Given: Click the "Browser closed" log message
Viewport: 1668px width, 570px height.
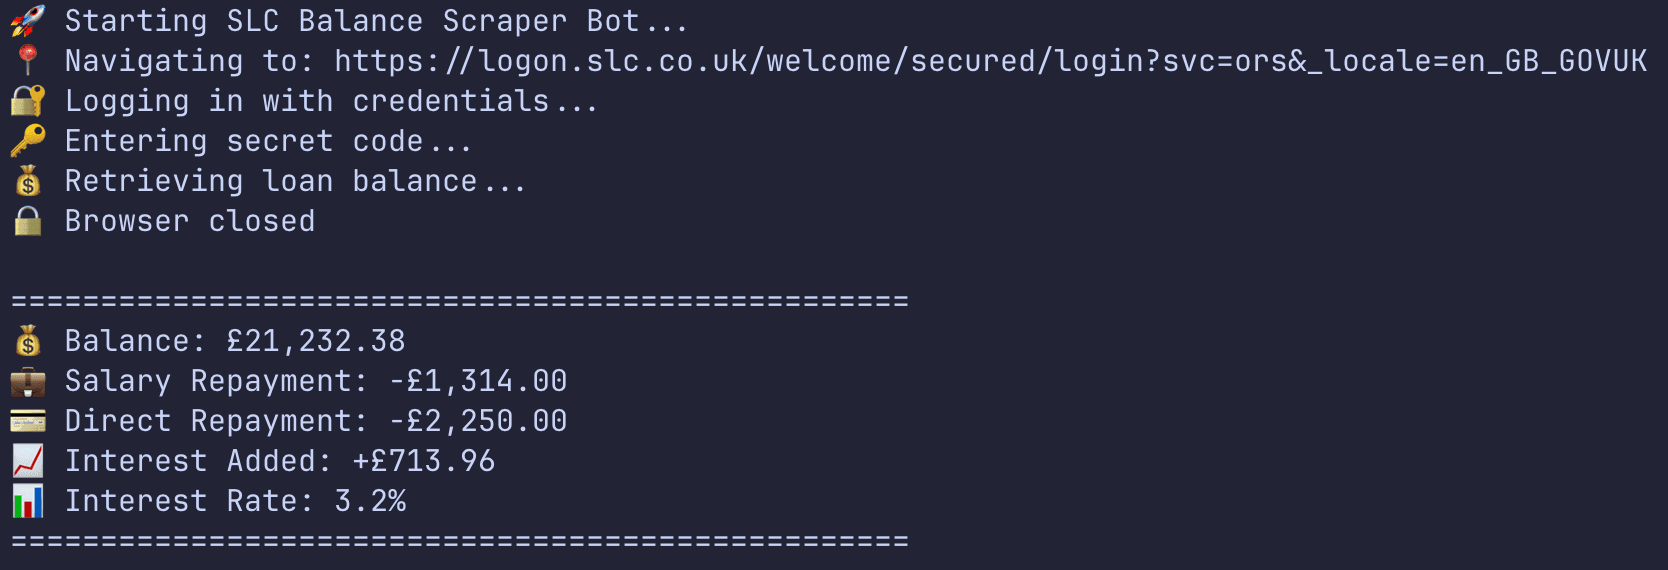Looking at the screenshot, I should pos(190,221).
